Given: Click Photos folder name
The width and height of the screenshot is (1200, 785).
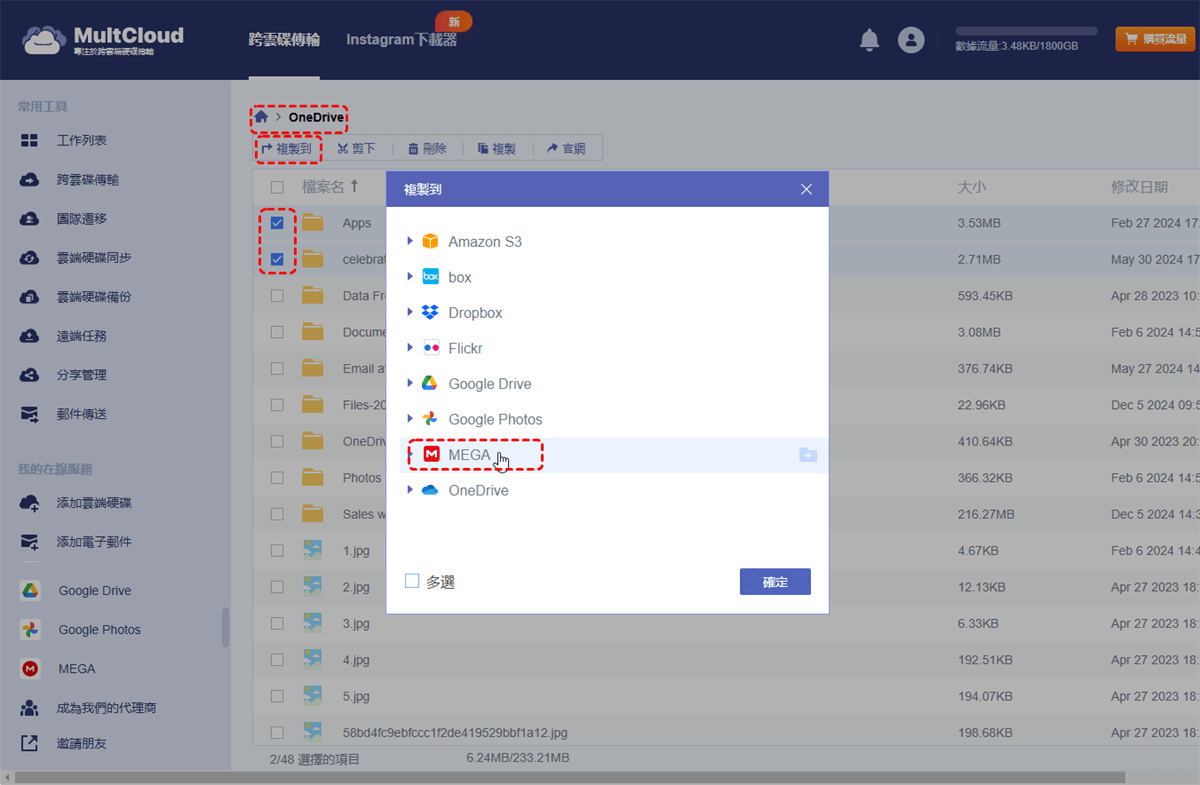Looking at the screenshot, I should tap(362, 478).
